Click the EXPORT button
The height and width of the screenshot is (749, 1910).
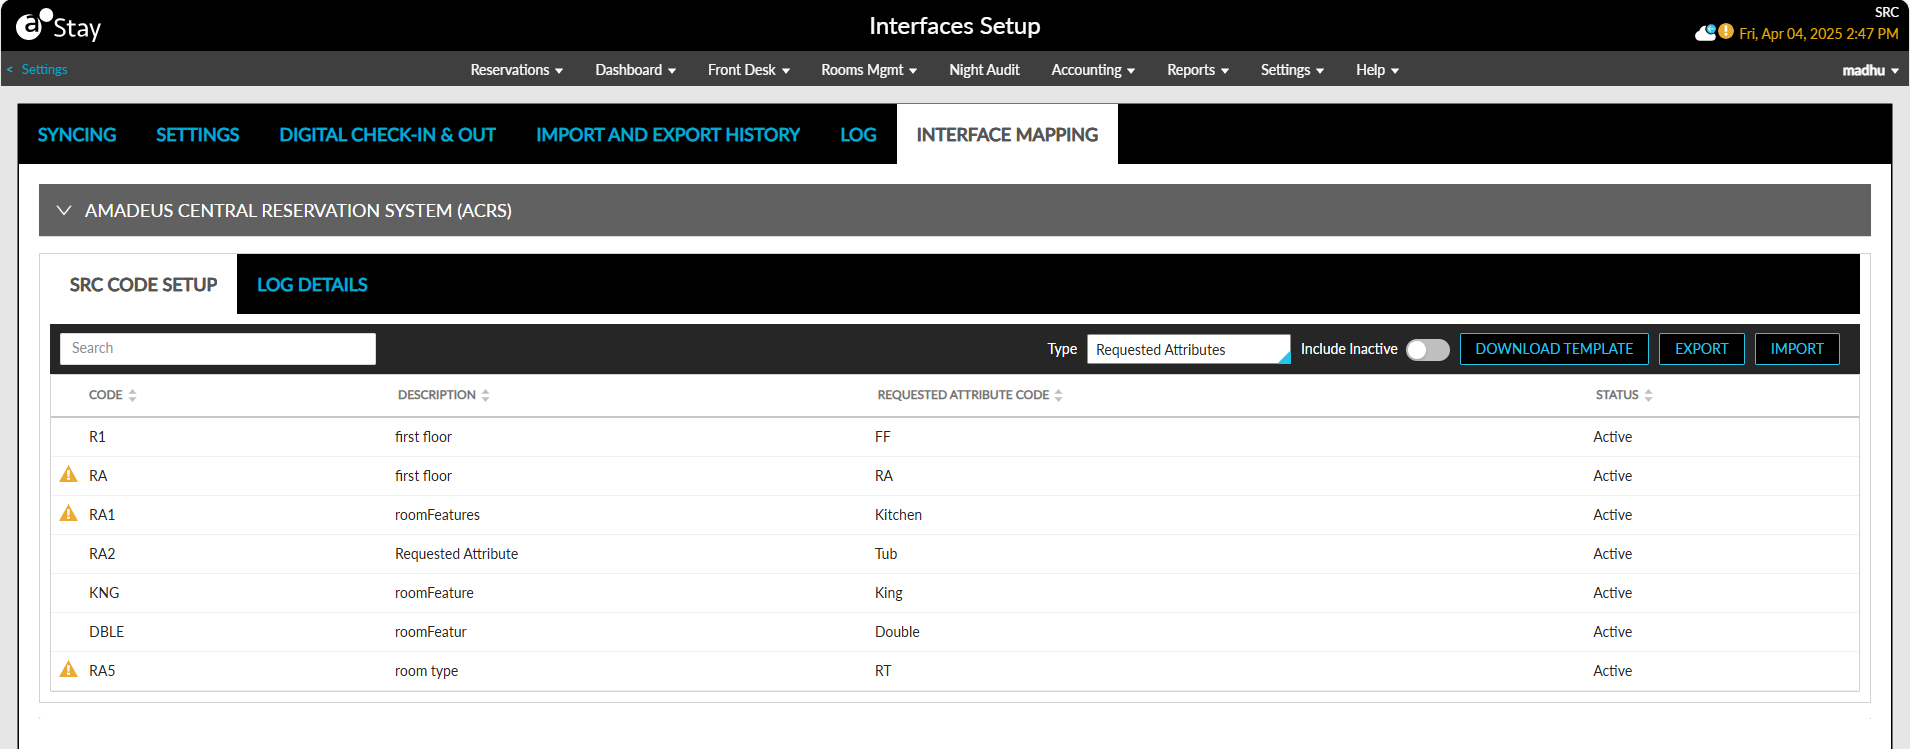coord(1701,349)
